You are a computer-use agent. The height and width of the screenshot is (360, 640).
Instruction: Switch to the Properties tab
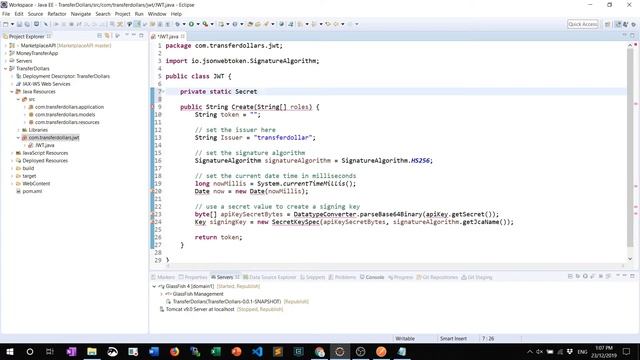tap(193, 277)
